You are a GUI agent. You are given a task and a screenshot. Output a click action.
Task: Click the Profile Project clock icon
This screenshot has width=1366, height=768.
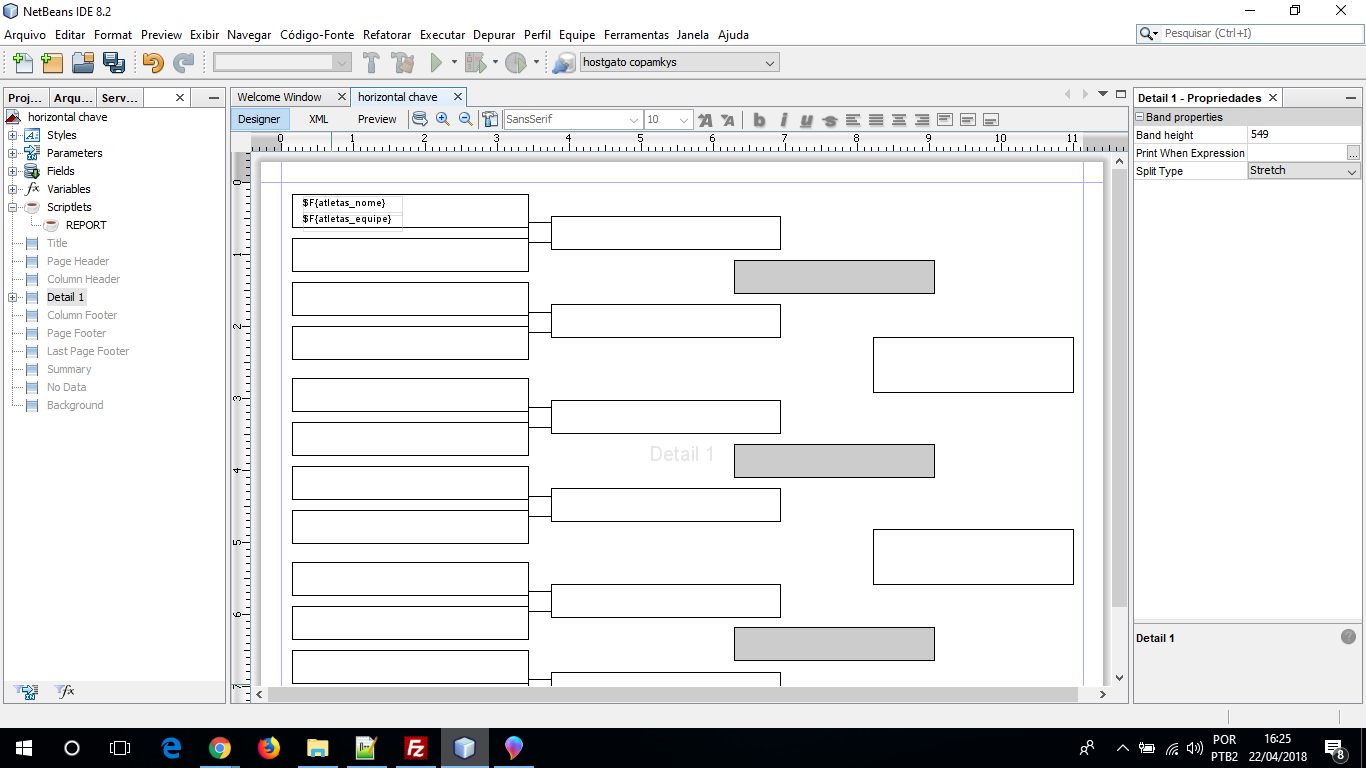516,62
